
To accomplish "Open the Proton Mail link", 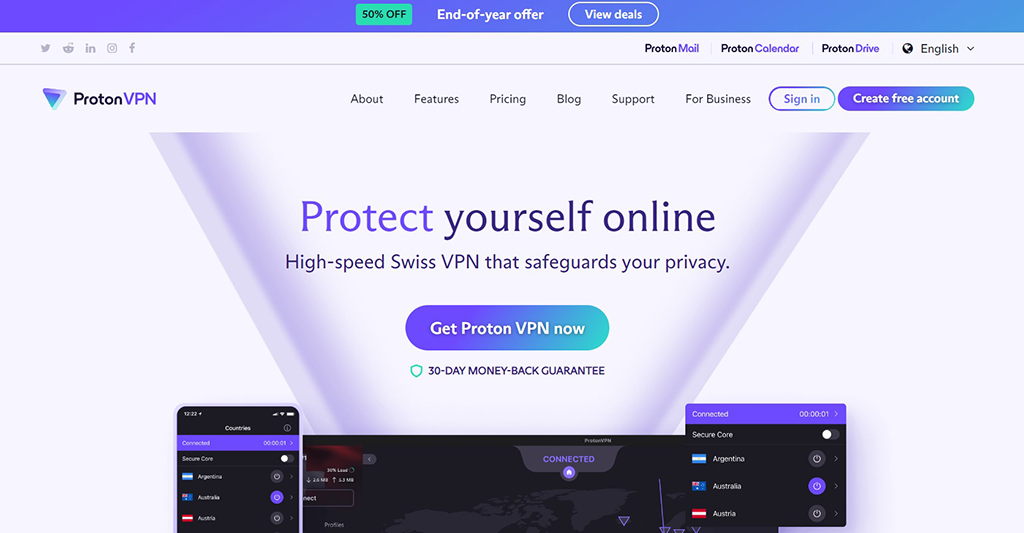I will click(671, 48).
